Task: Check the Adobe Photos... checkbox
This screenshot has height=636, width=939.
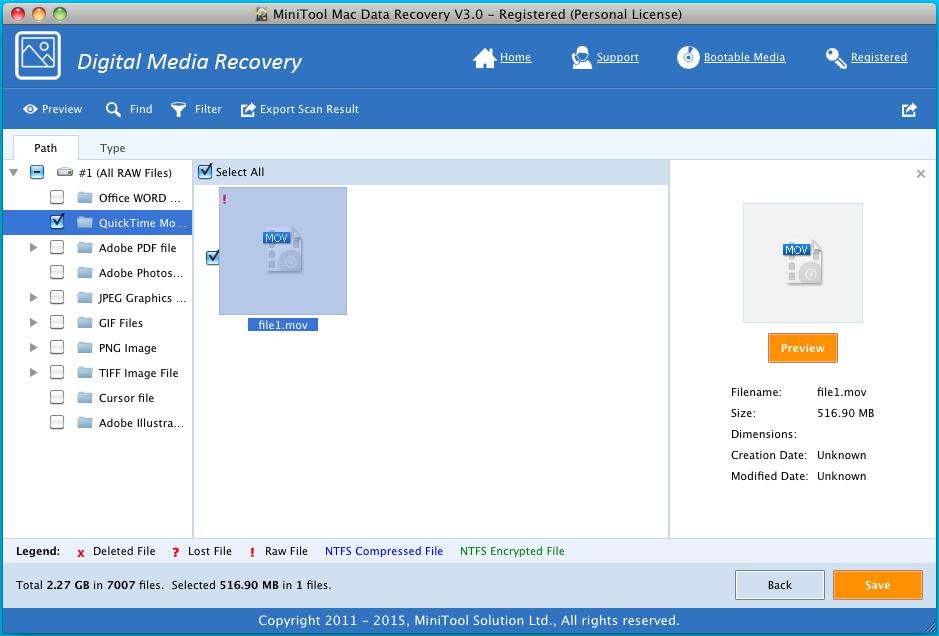Action: pos(57,272)
